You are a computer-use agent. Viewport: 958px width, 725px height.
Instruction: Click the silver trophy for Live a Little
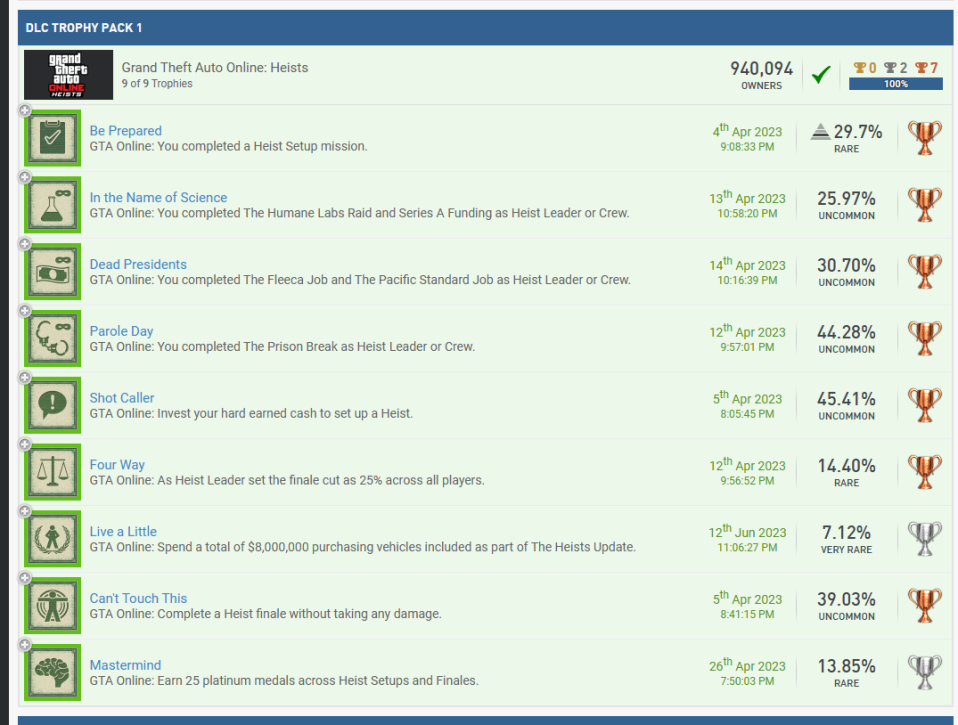click(x=924, y=540)
